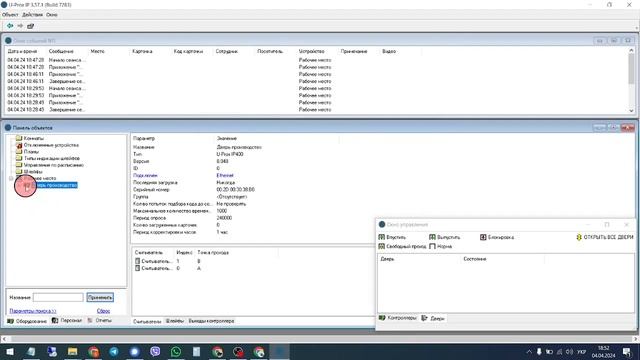The width and height of the screenshot is (640, 360).
Task: Click the volume icon in system tray
Action: coord(569,351)
